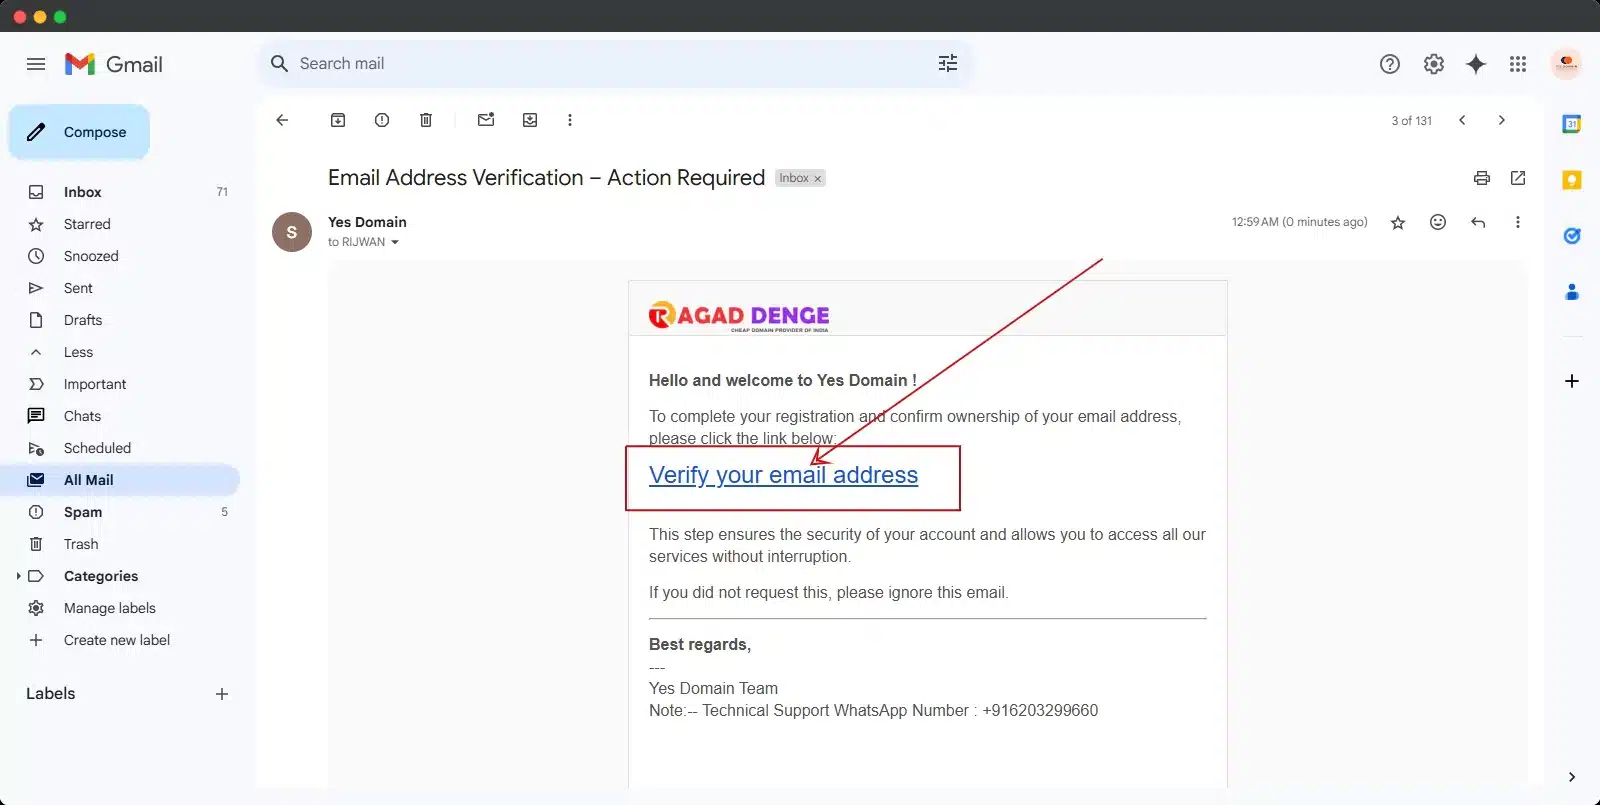Viewport: 1600px width, 805px height.
Task: Click the Verify your email address link
Action: pos(783,475)
